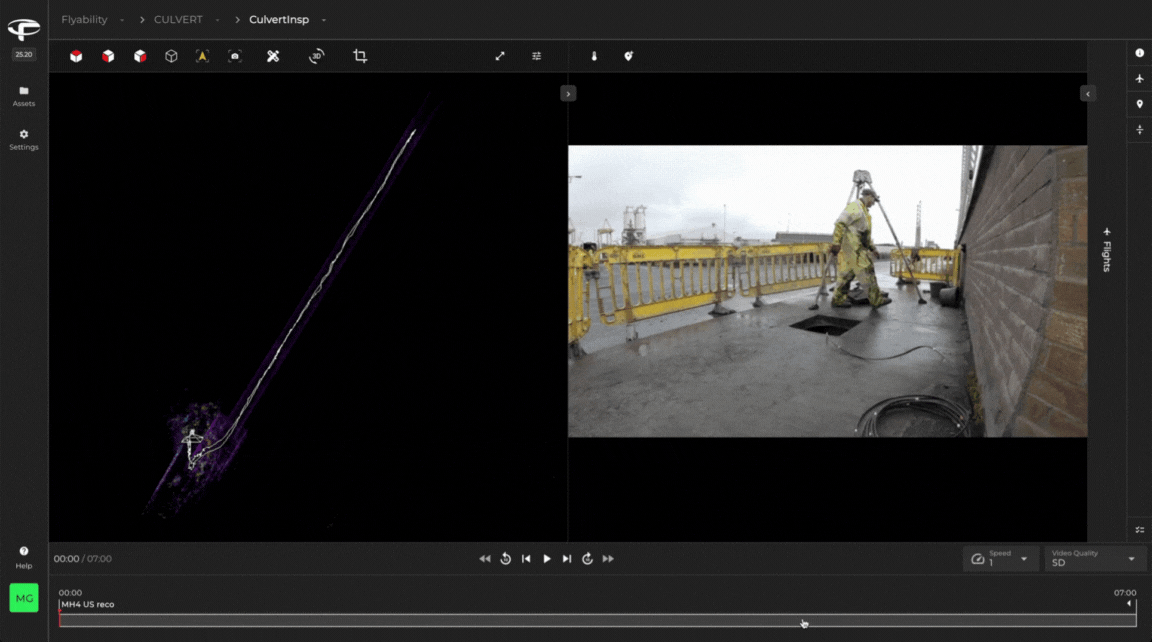The image size is (1152, 642).
Task: Click the thermometer thermal view icon
Action: (x=594, y=56)
